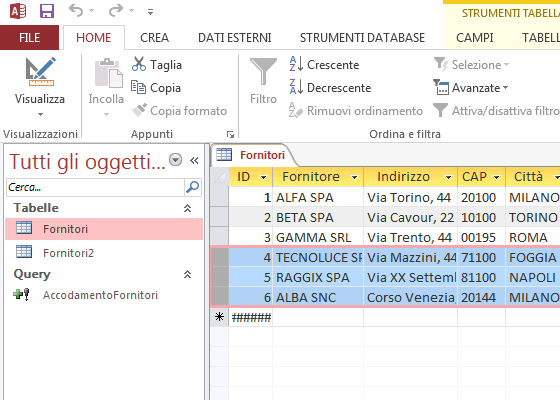The width and height of the screenshot is (560, 400).
Task: Click the CAP value 71100
Action: click(x=481, y=258)
